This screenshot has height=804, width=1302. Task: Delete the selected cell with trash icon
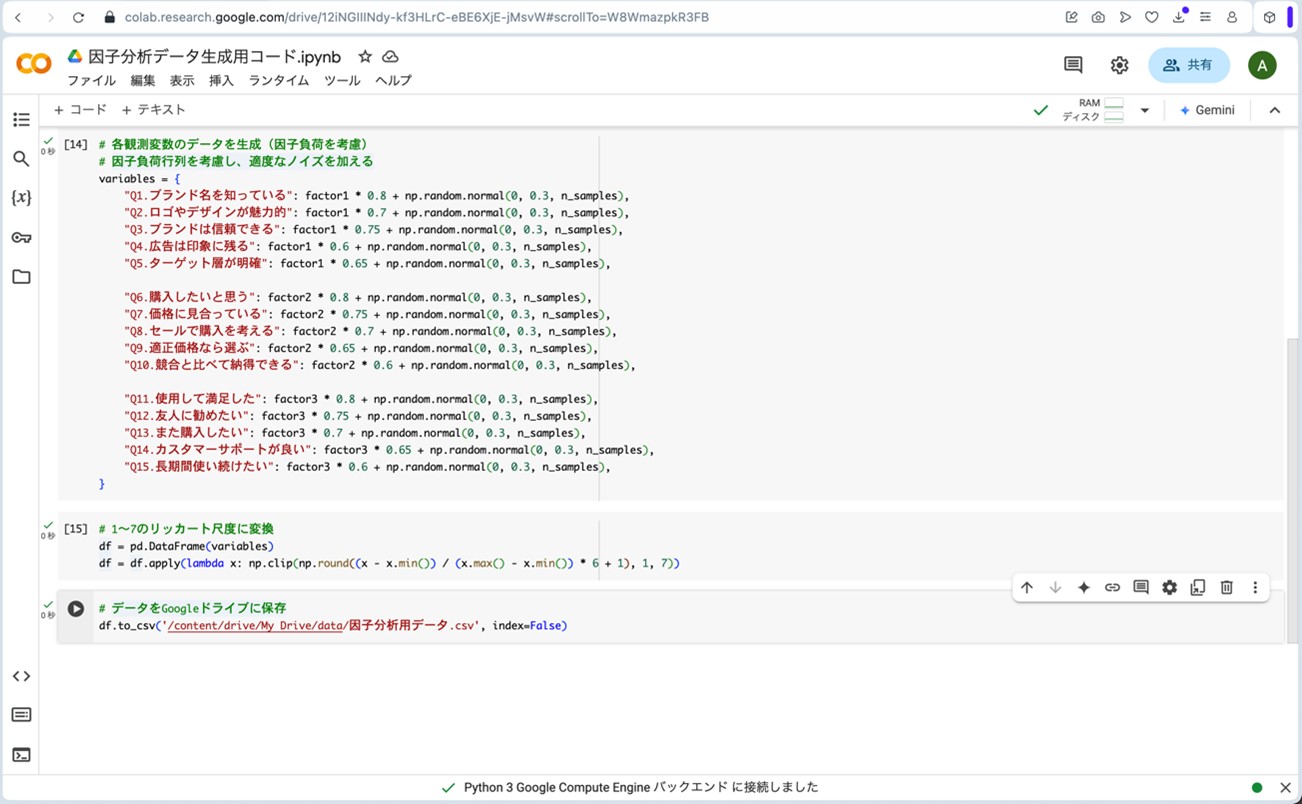[1227, 588]
